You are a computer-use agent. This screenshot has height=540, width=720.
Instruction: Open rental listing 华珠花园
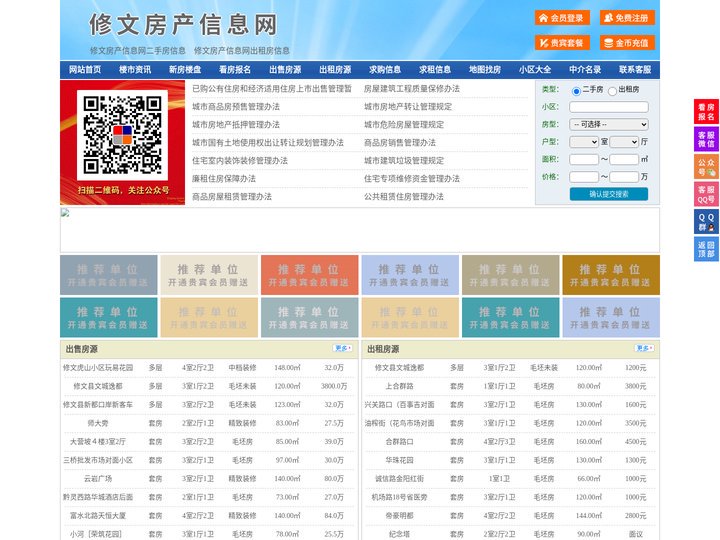[x=399, y=460]
